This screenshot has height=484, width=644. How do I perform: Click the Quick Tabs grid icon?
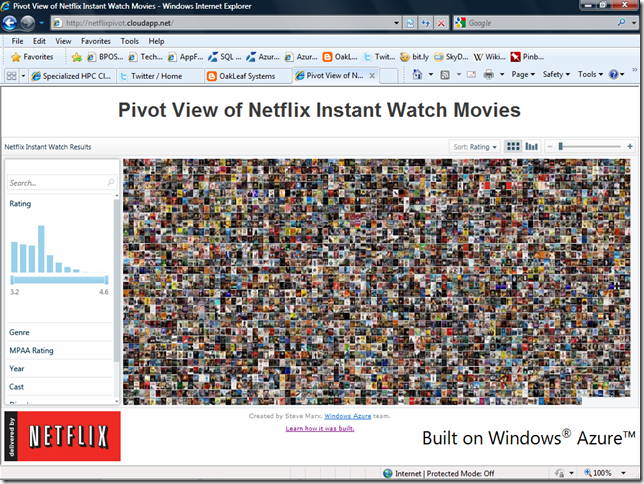[x=12, y=76]
